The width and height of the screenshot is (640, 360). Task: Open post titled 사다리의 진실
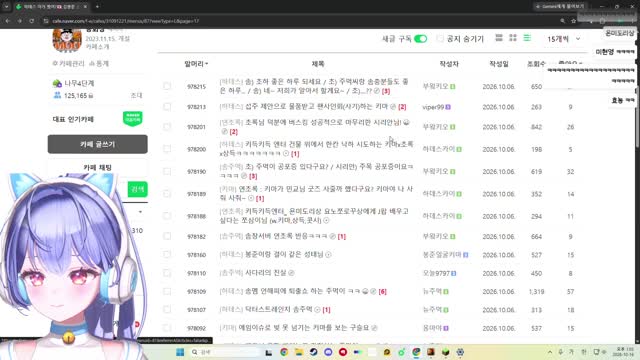pos(265,273)
